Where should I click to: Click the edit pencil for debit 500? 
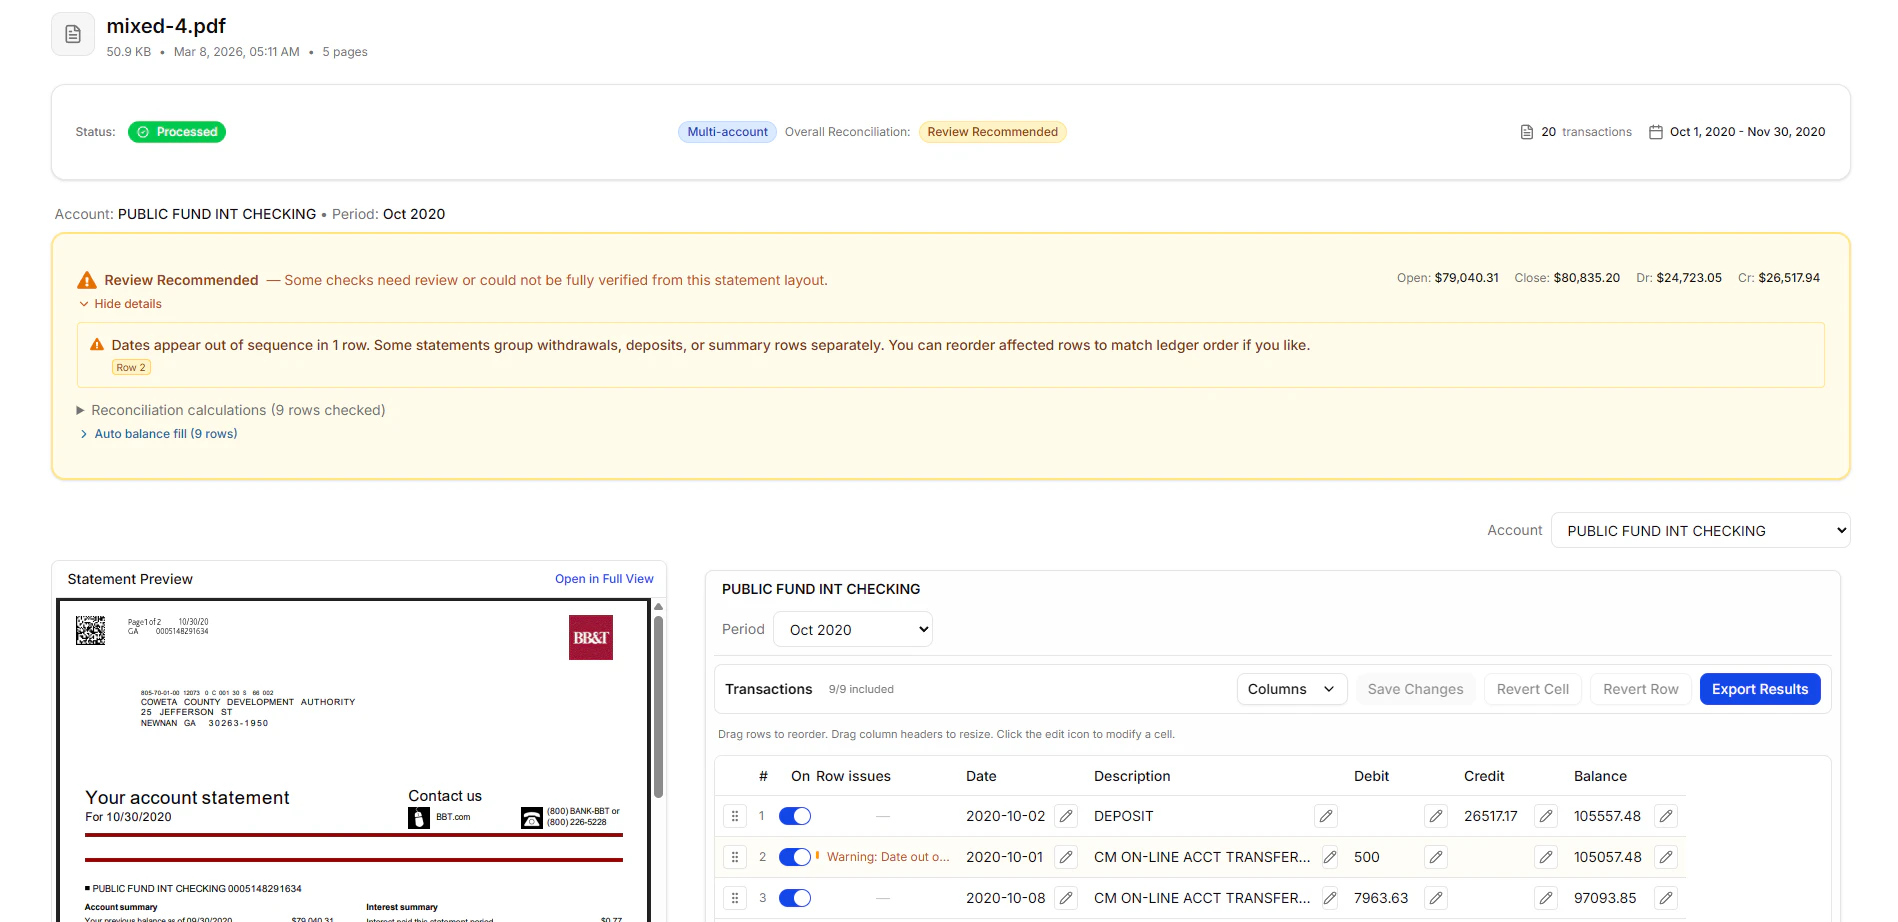coord(1435,857)
